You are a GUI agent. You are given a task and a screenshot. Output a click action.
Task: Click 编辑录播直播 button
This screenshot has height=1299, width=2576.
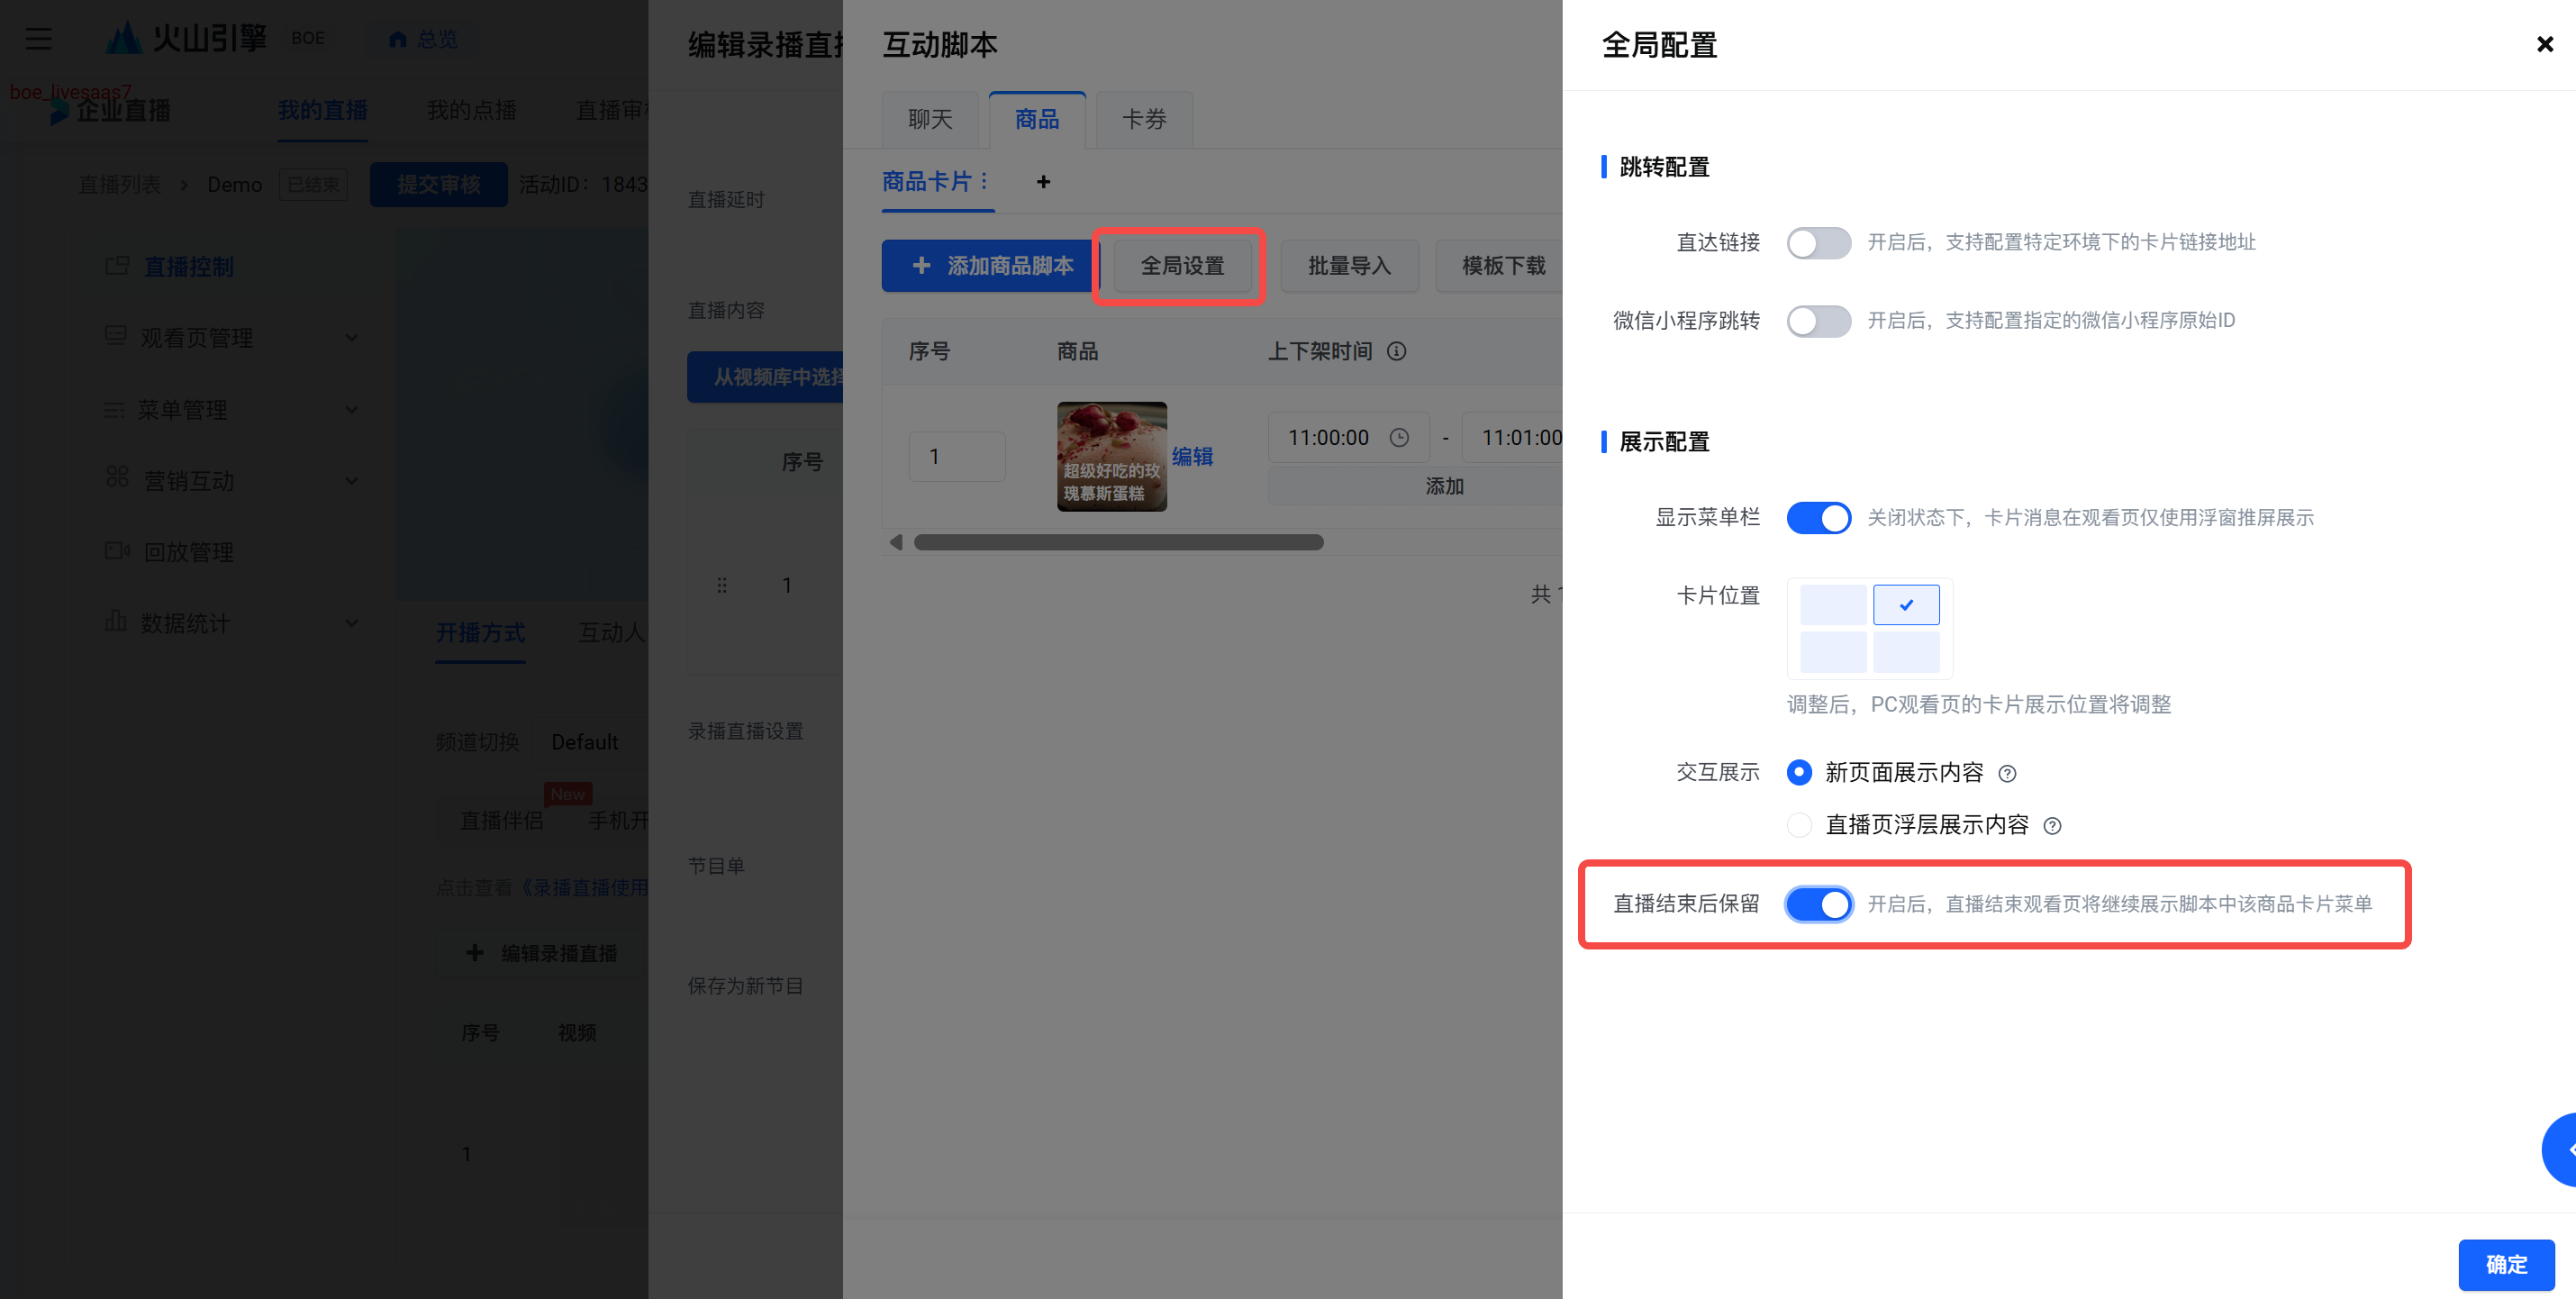543,954
